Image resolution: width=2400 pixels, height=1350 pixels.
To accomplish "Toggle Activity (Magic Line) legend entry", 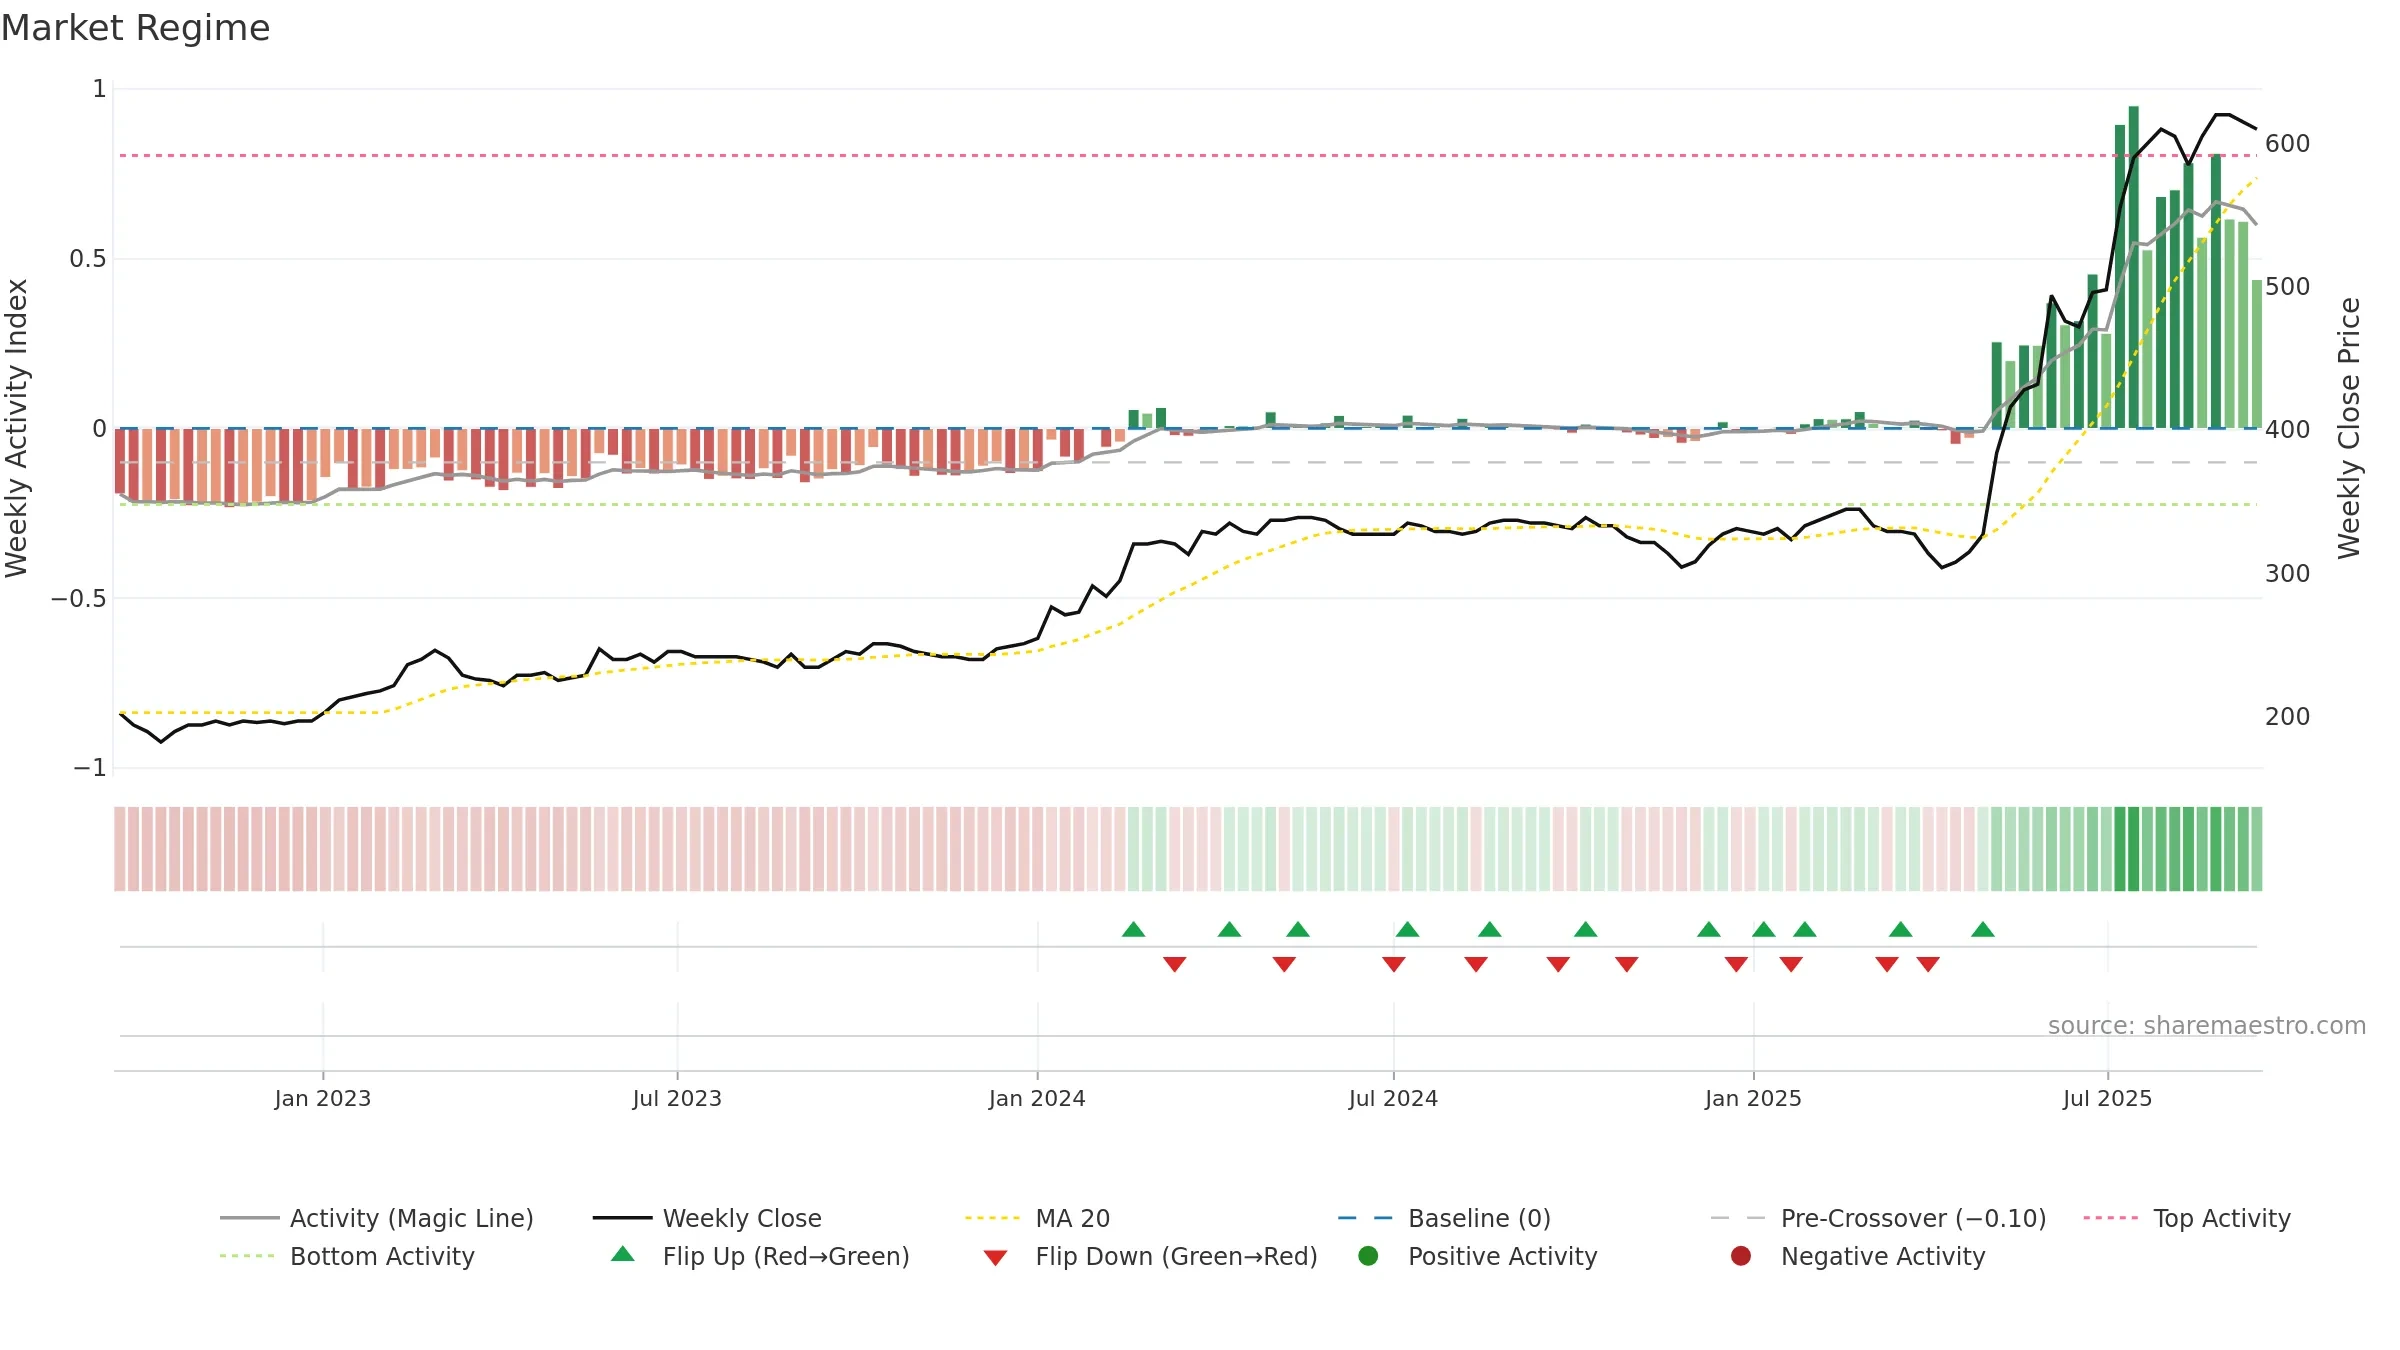I will click(377, 1218).
